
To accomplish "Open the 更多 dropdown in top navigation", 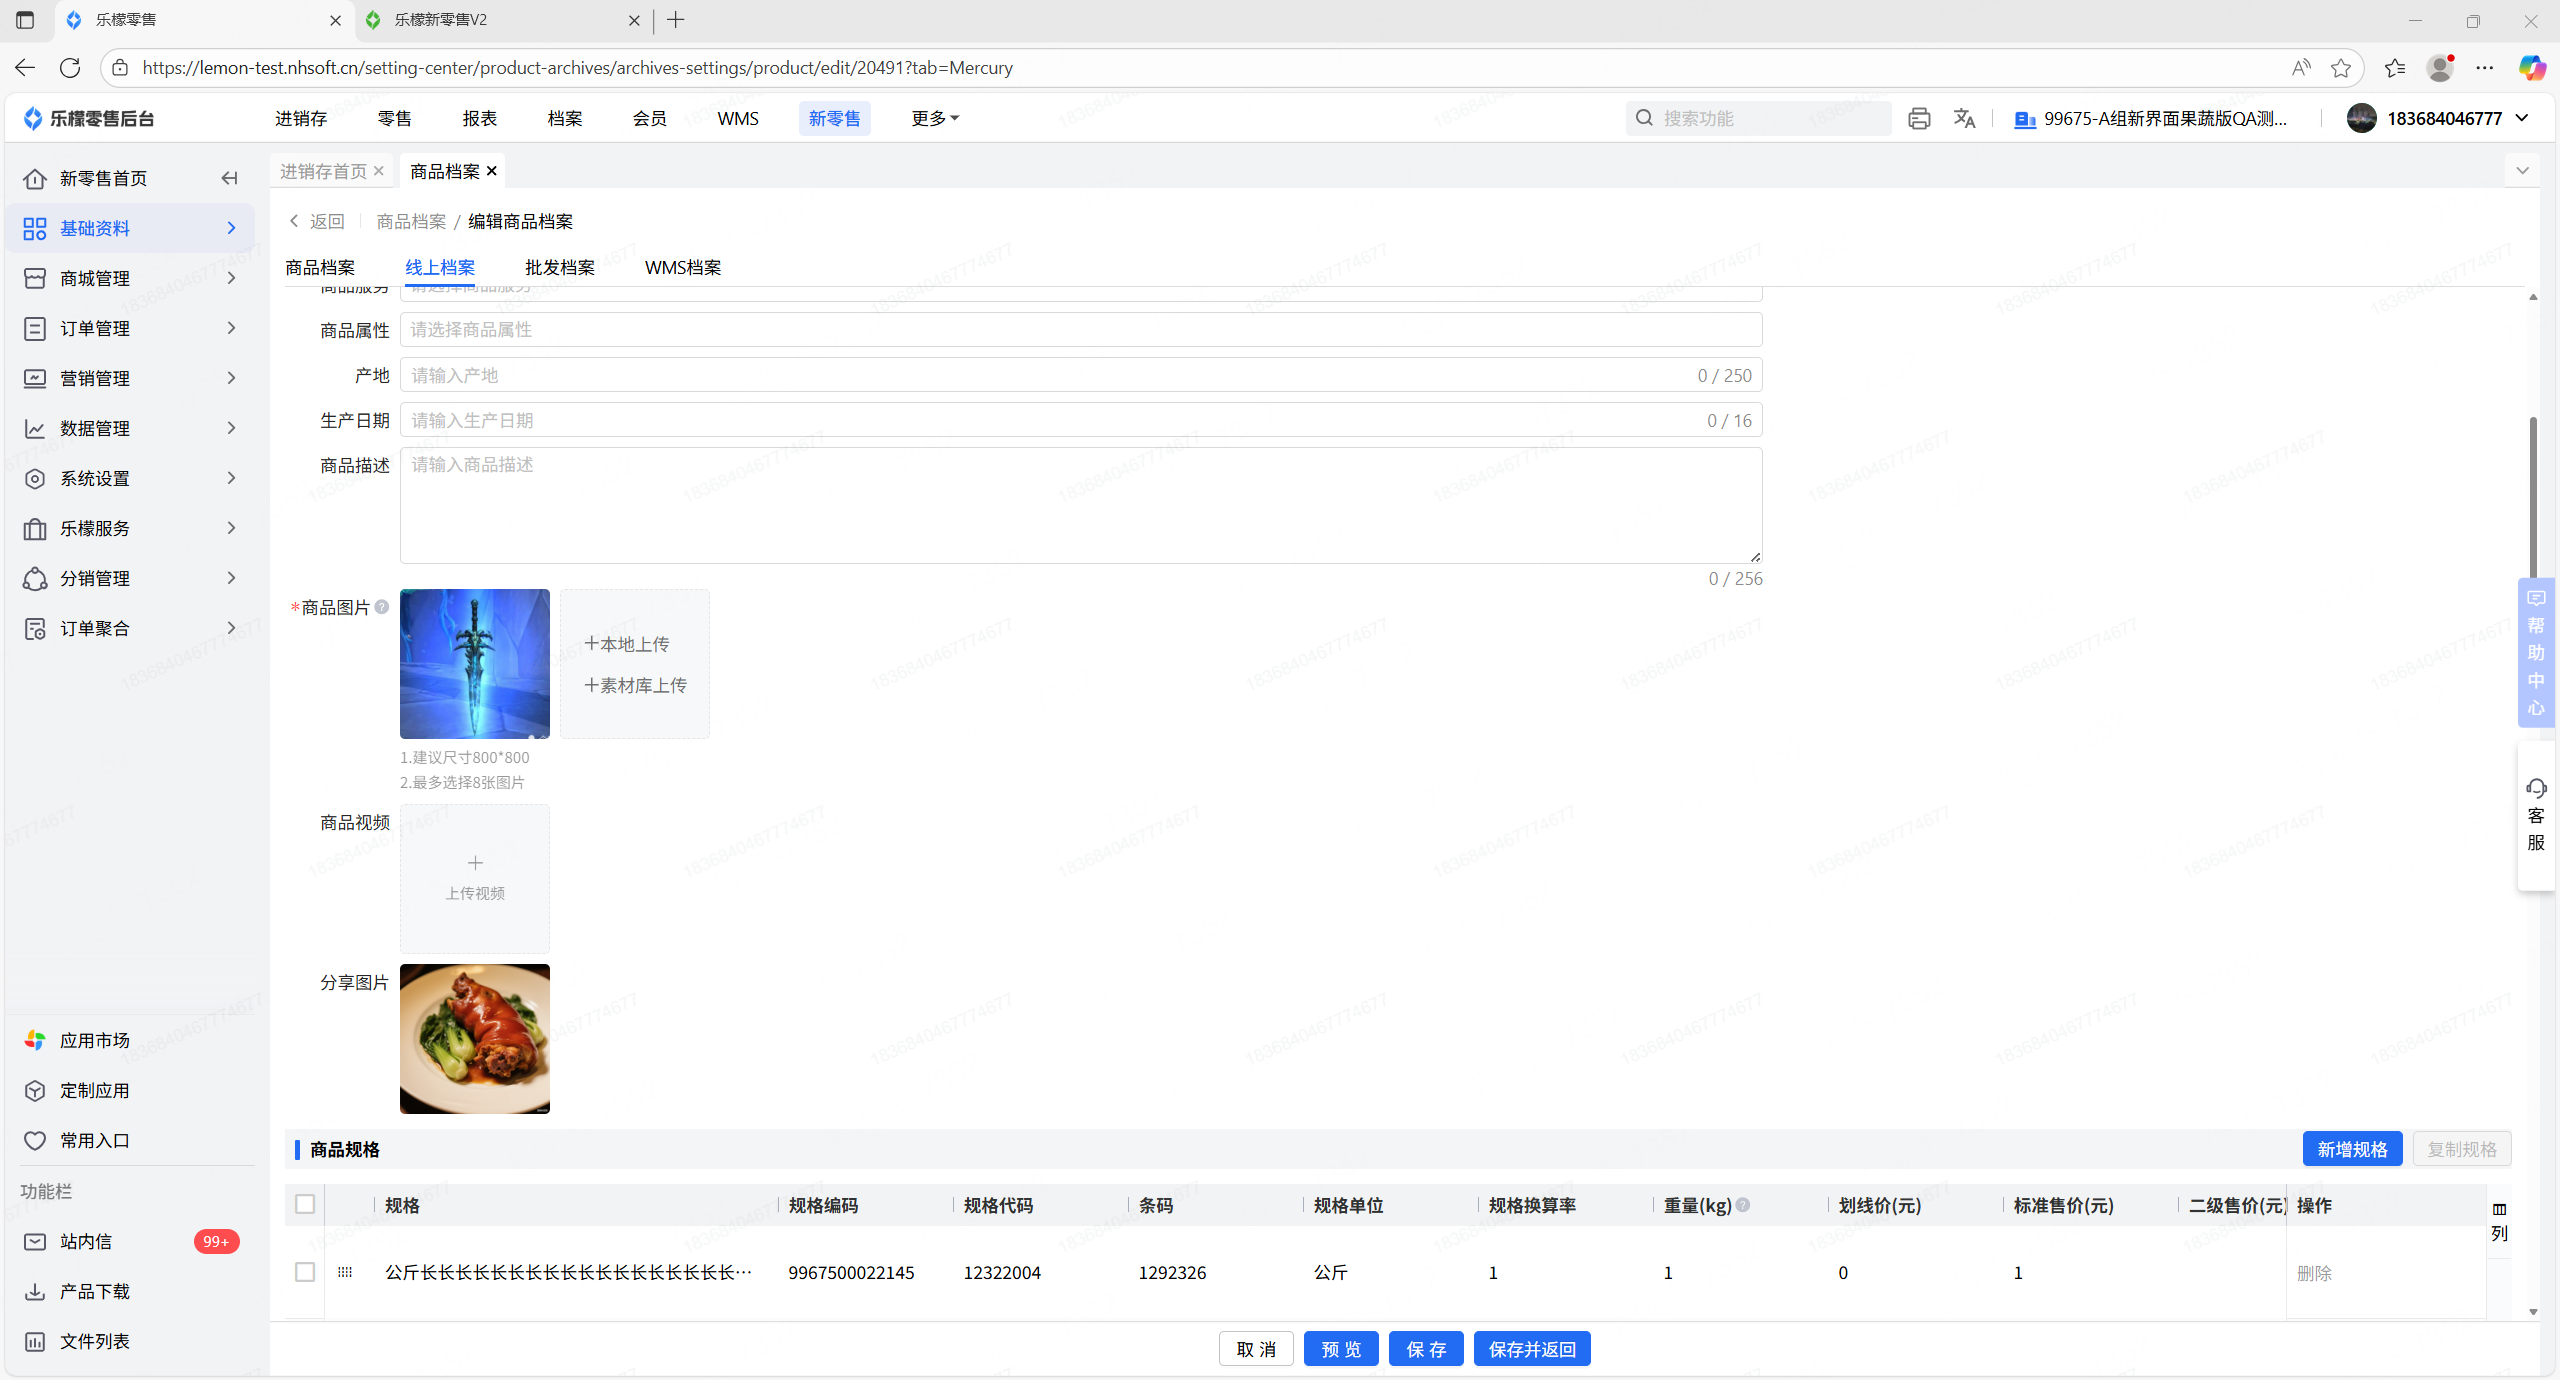I will [x=934, y=118].
